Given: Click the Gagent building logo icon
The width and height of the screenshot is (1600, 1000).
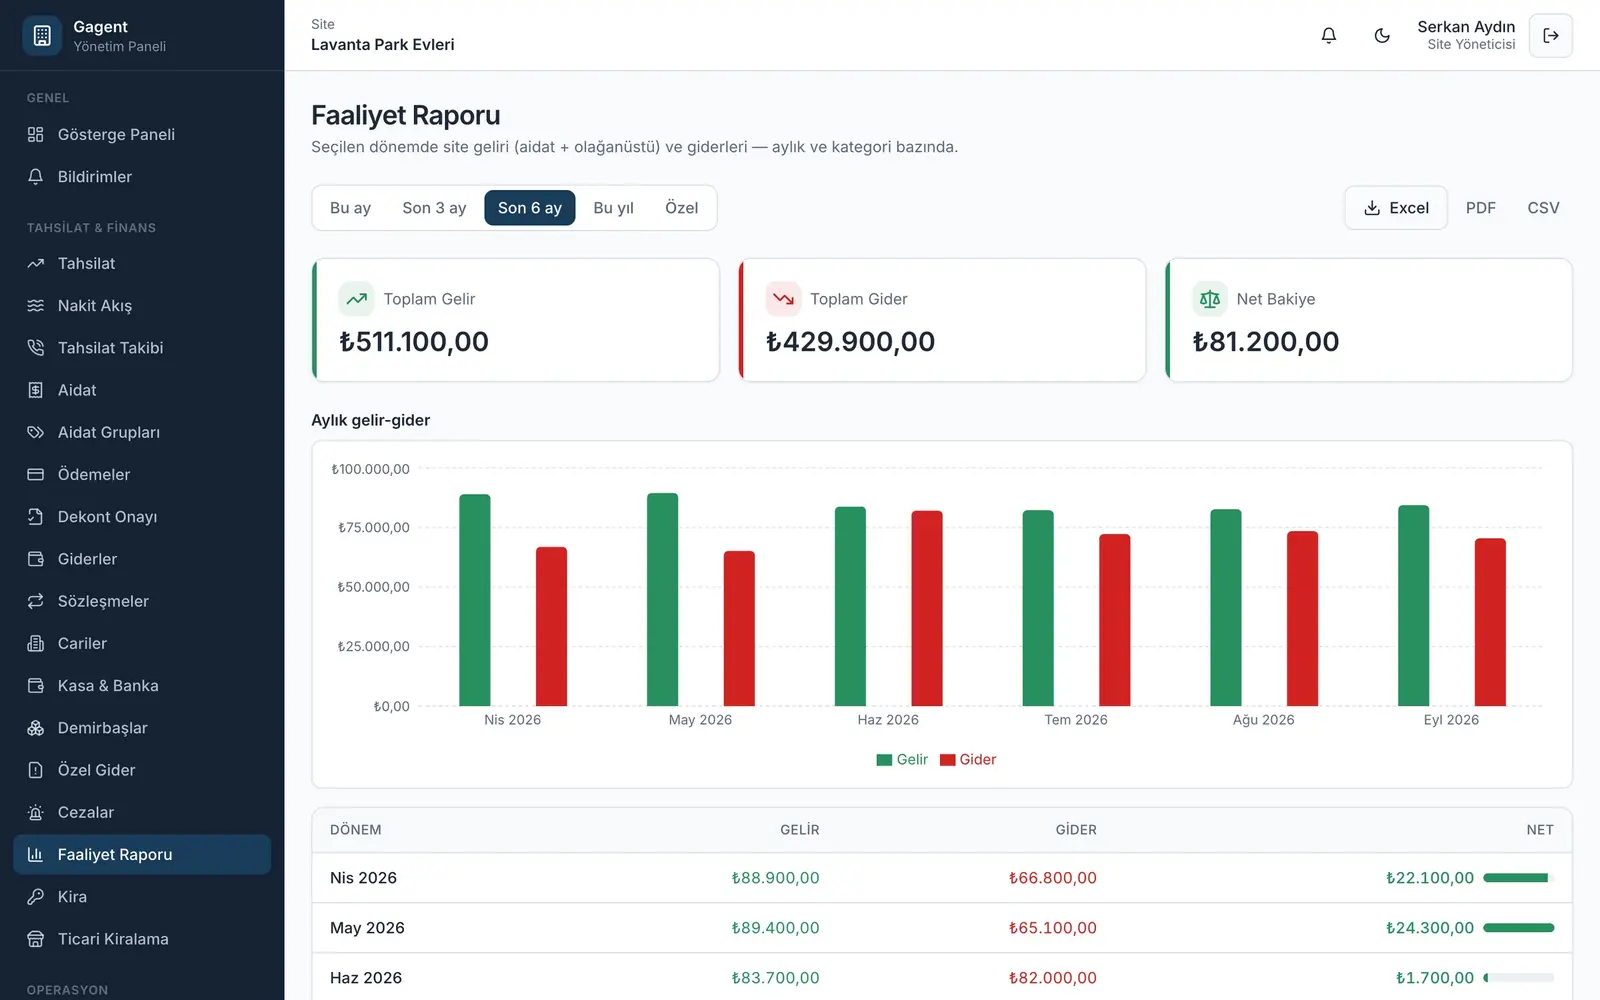Looking at the screenshot, I should tap(42, 36).
